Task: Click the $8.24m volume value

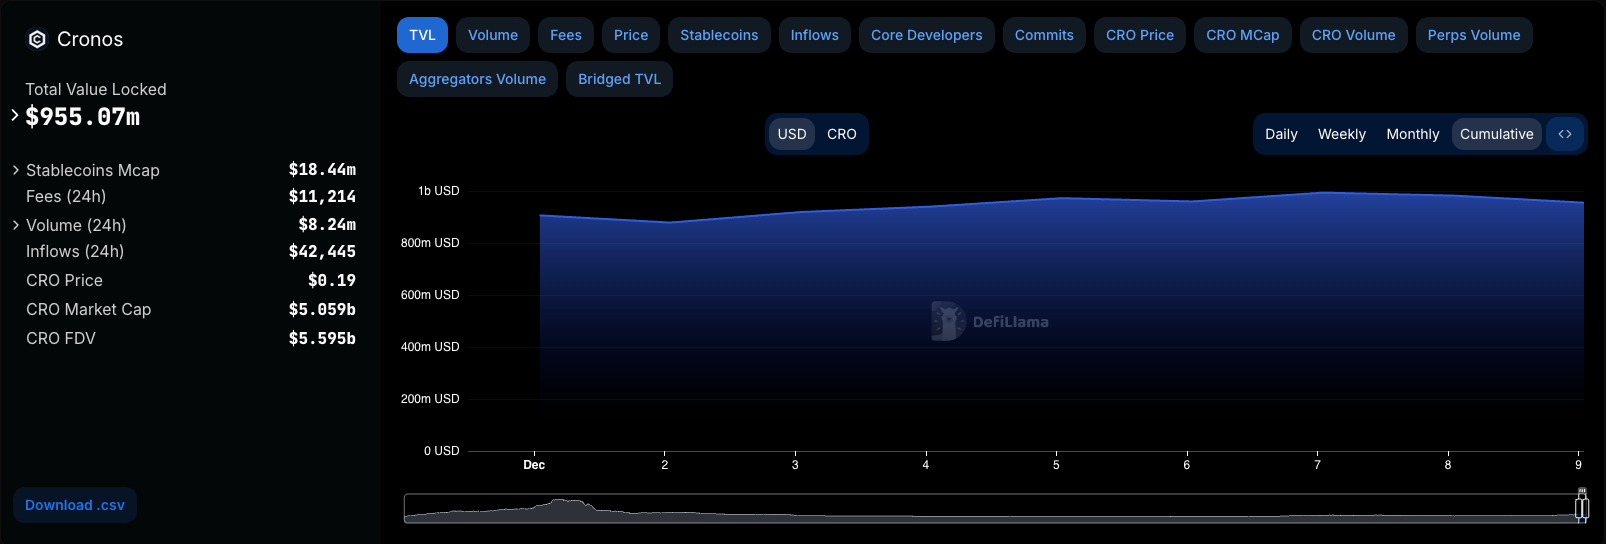Action: [x=327, y=225]
